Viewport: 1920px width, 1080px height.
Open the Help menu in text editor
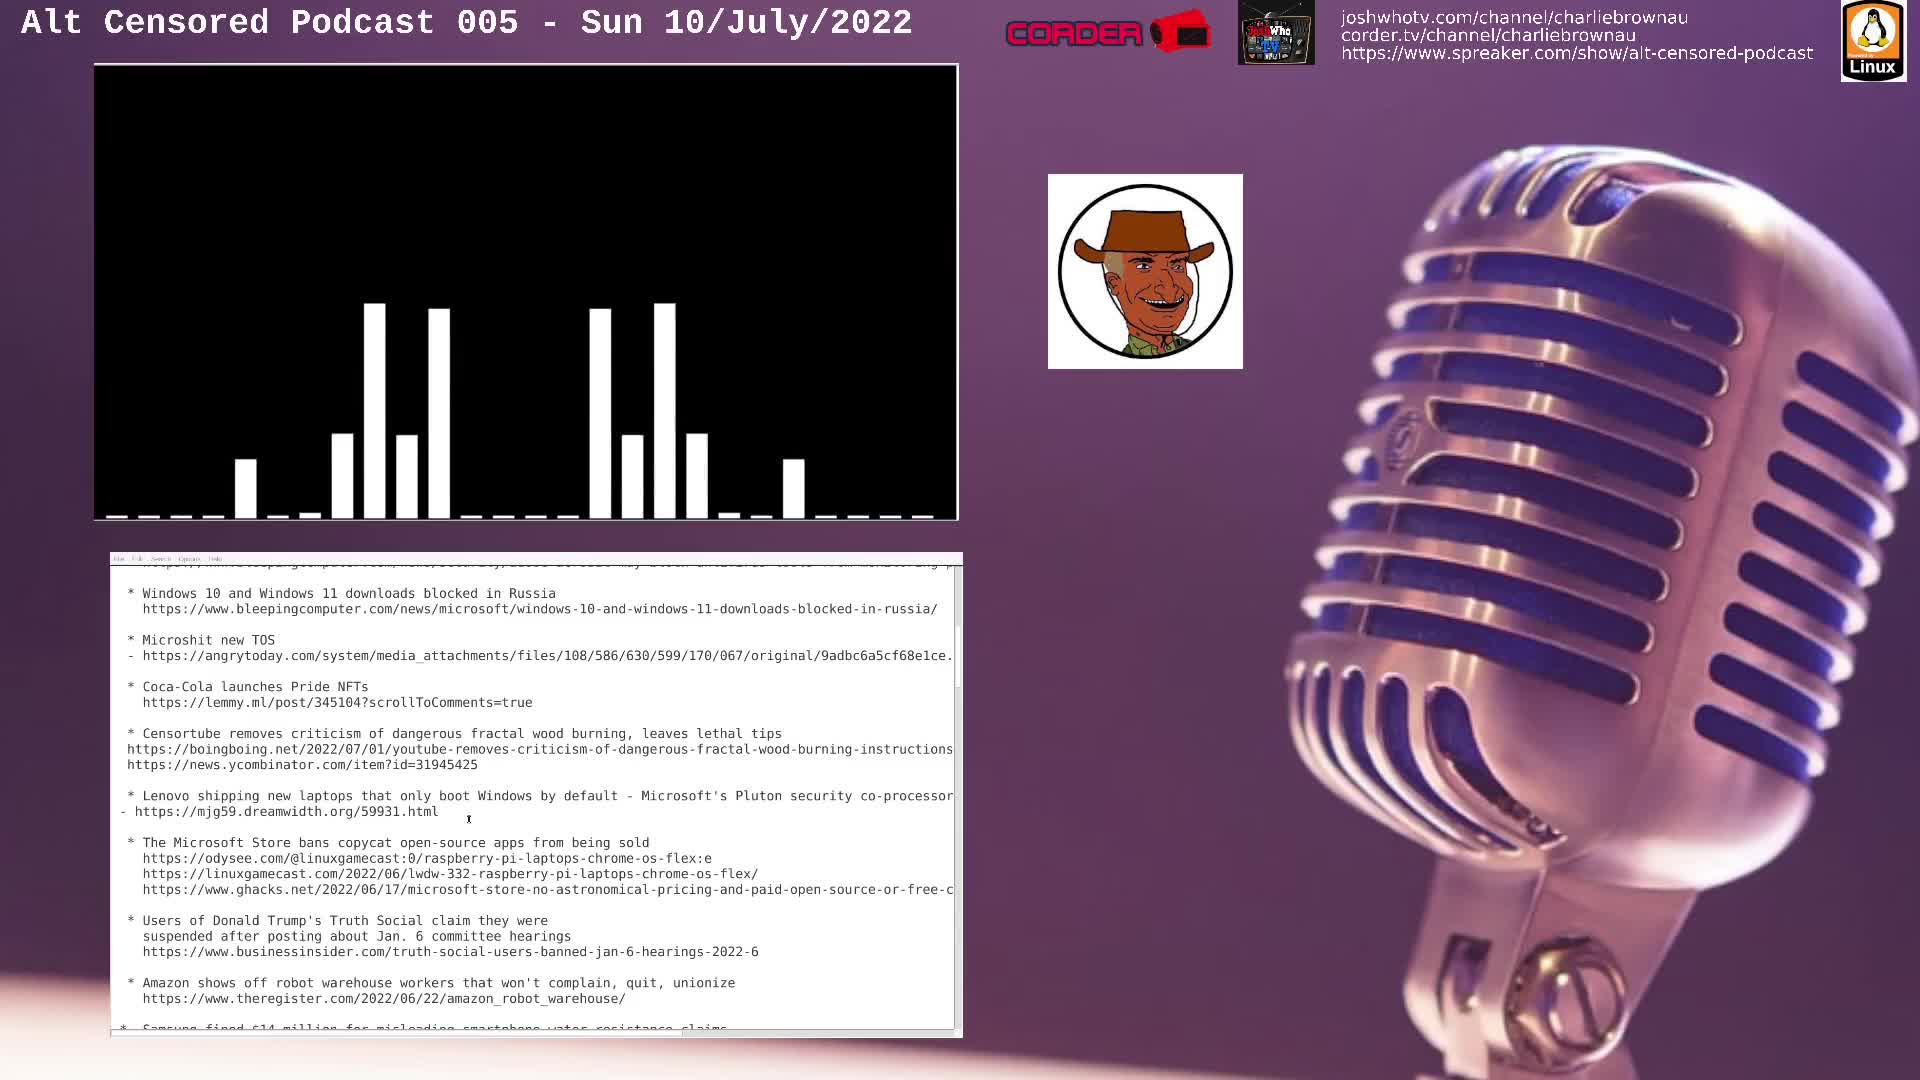[215, 559]
